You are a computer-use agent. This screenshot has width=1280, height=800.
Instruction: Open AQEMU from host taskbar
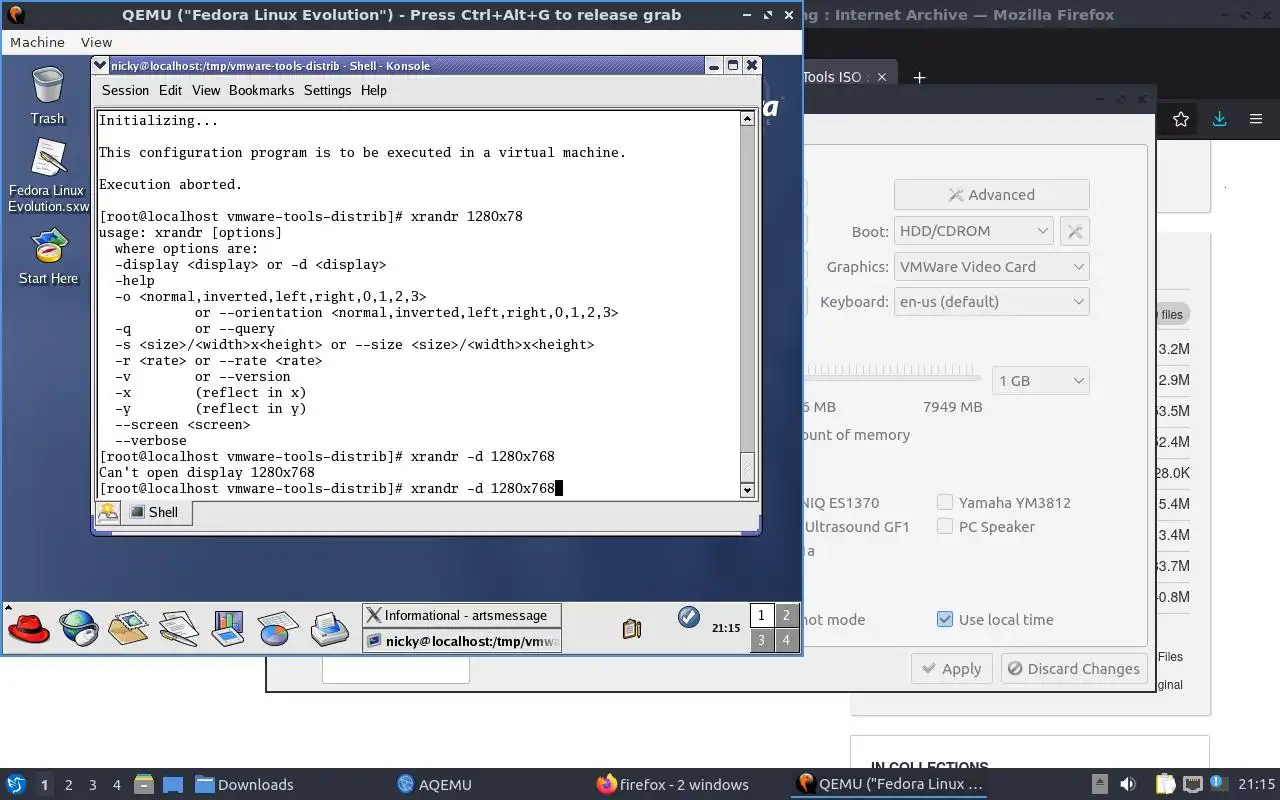click(434, 784)
